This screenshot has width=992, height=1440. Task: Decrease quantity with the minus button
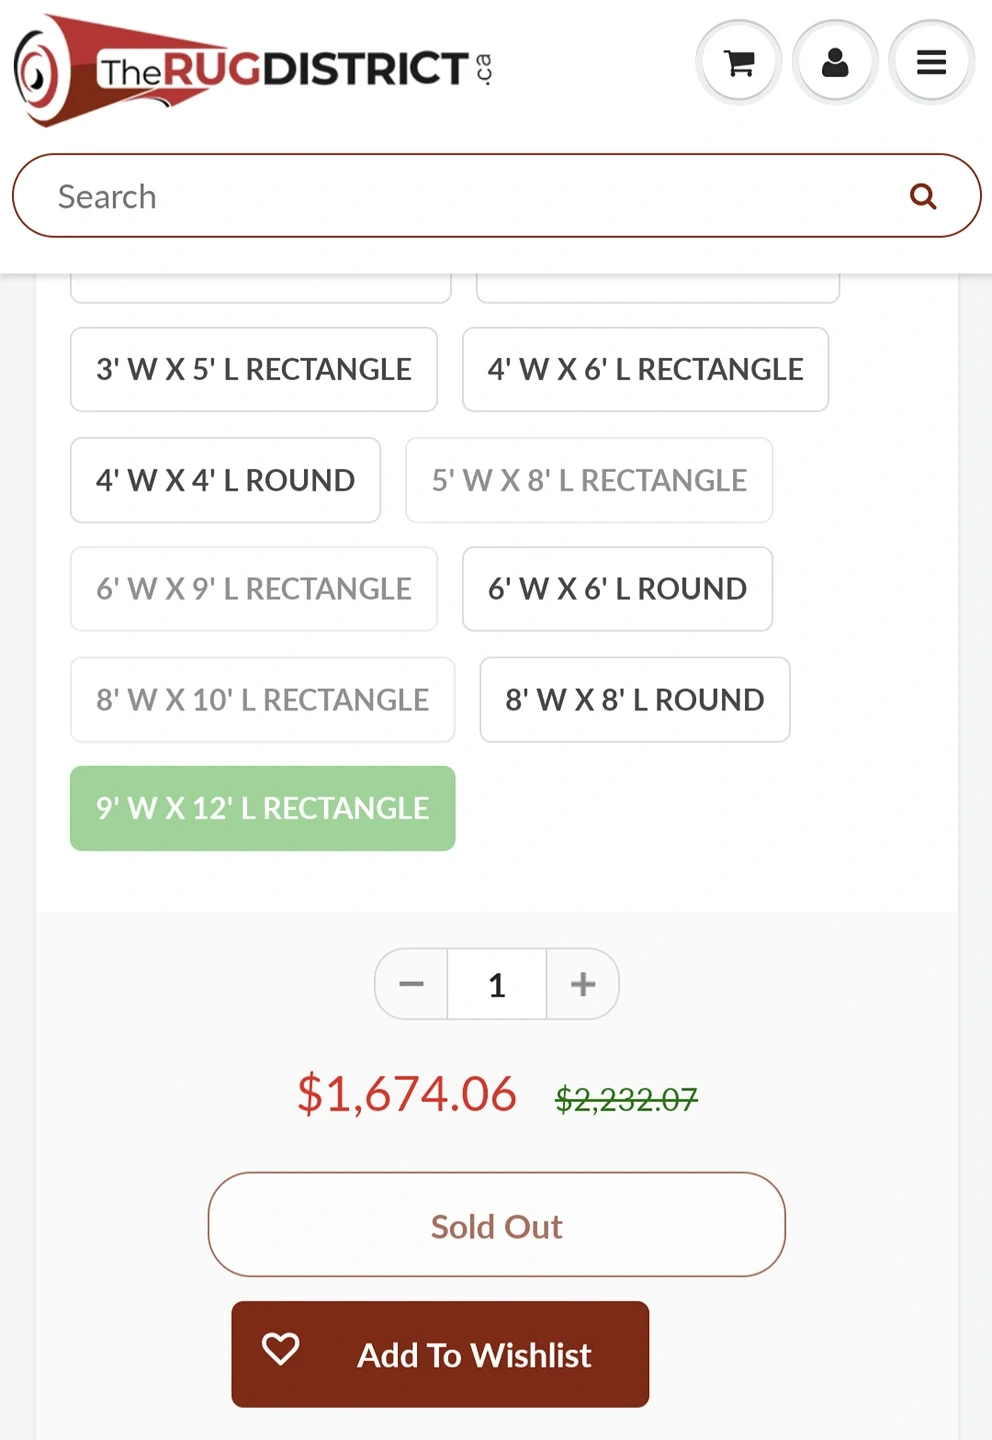[411, 984]
